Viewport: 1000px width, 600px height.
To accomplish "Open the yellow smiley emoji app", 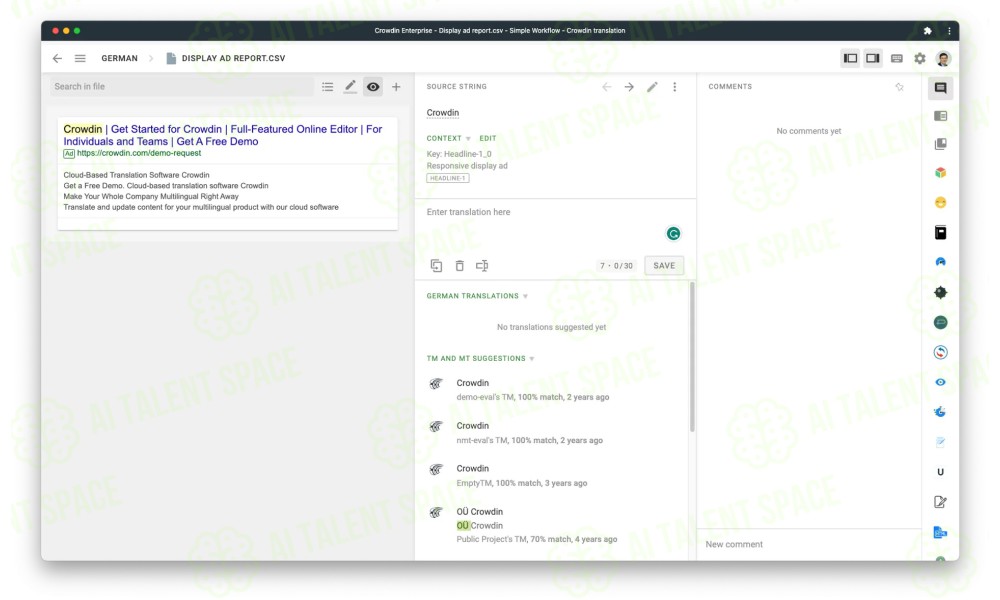I will [941, 203].
